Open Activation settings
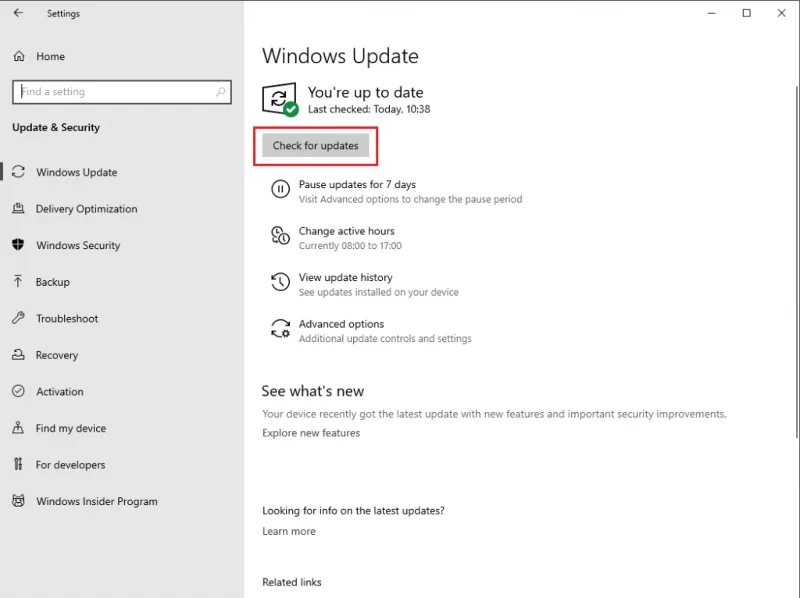800x598 pixels. 60,391
